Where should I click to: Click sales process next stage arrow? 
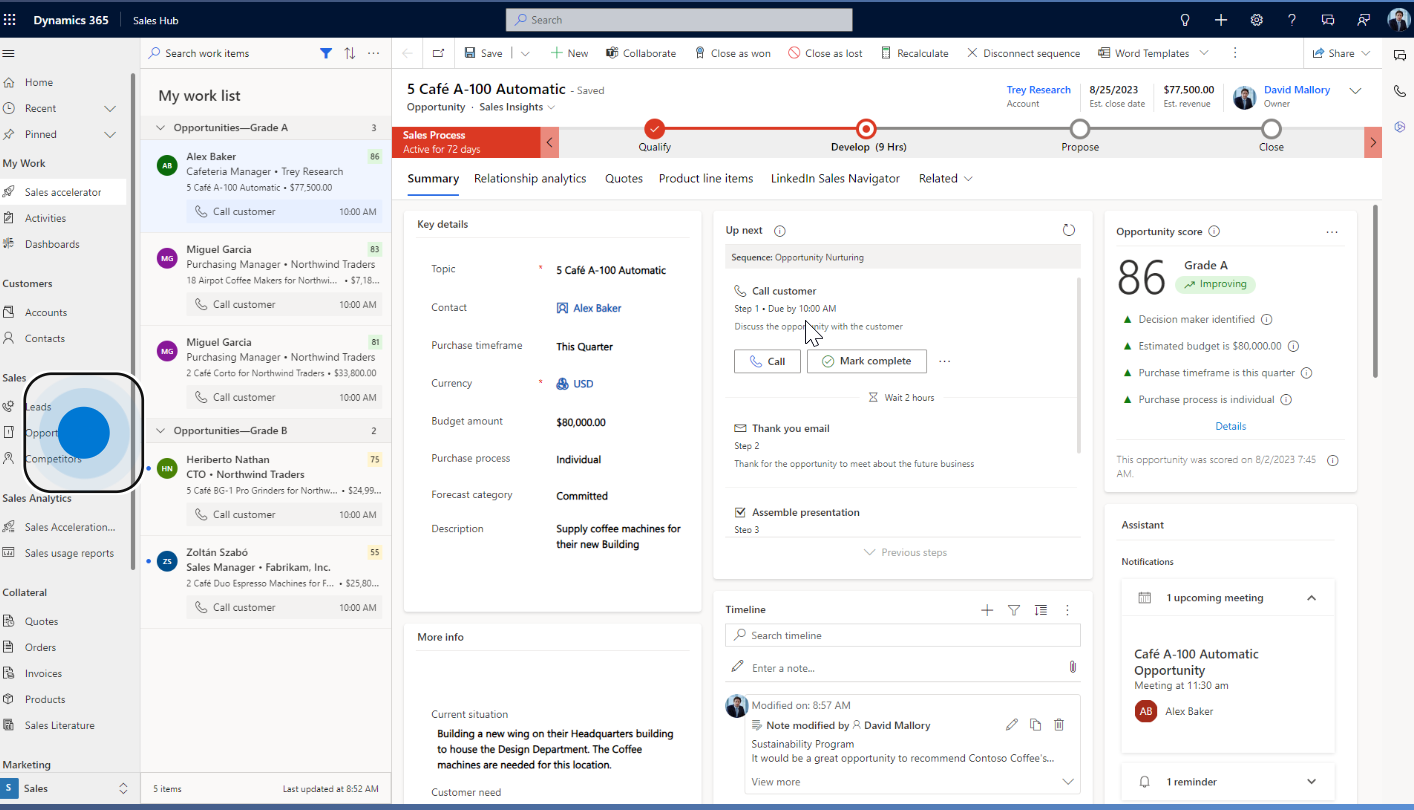pyautogui.click(x=1373, y=143)
